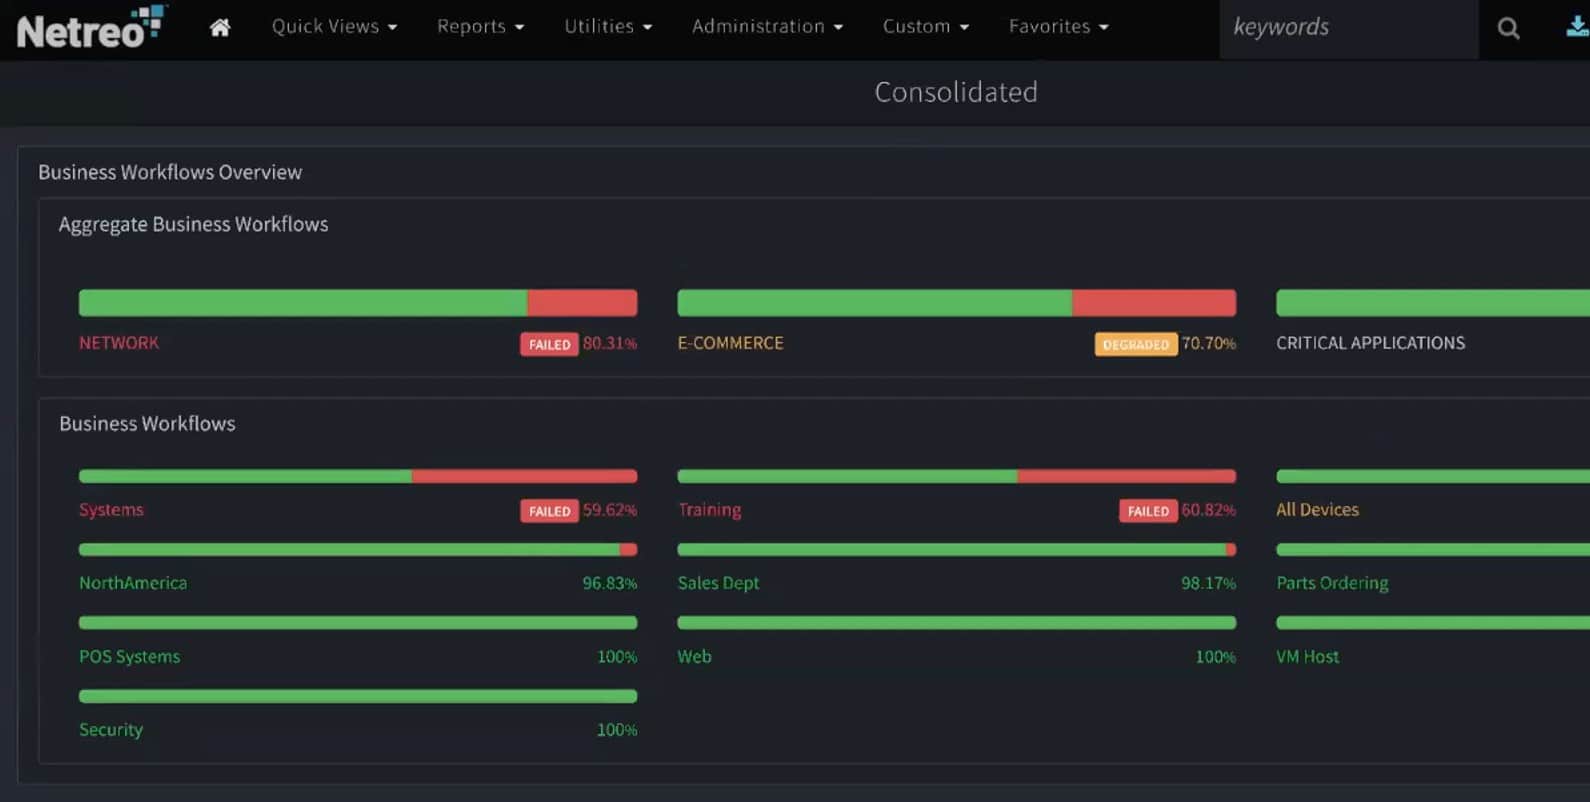1590x802 pixels.
Task: Open the NETWORK aggregate workflow
Action: click(x=119, y=343)
